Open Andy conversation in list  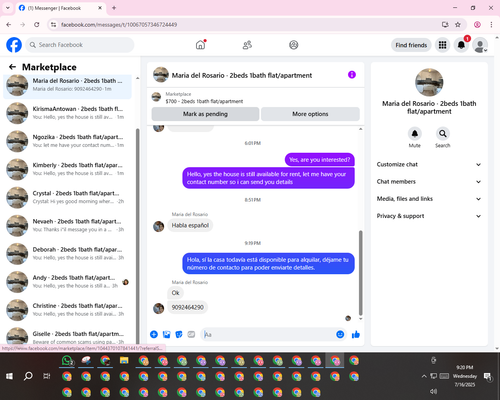[x=67, y=282]
